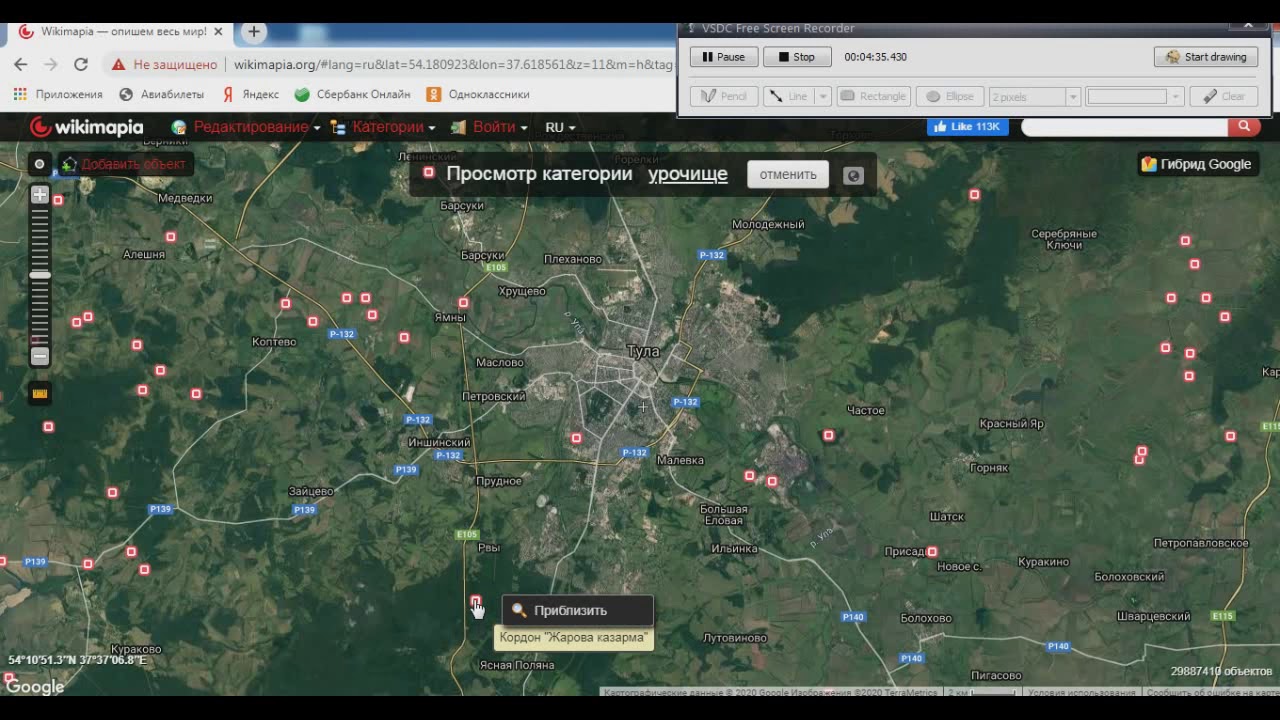Close the Wikimapia browser tab
This screenshot has height=720, width=1280.
pyautogui.click(x=218, y=32)
